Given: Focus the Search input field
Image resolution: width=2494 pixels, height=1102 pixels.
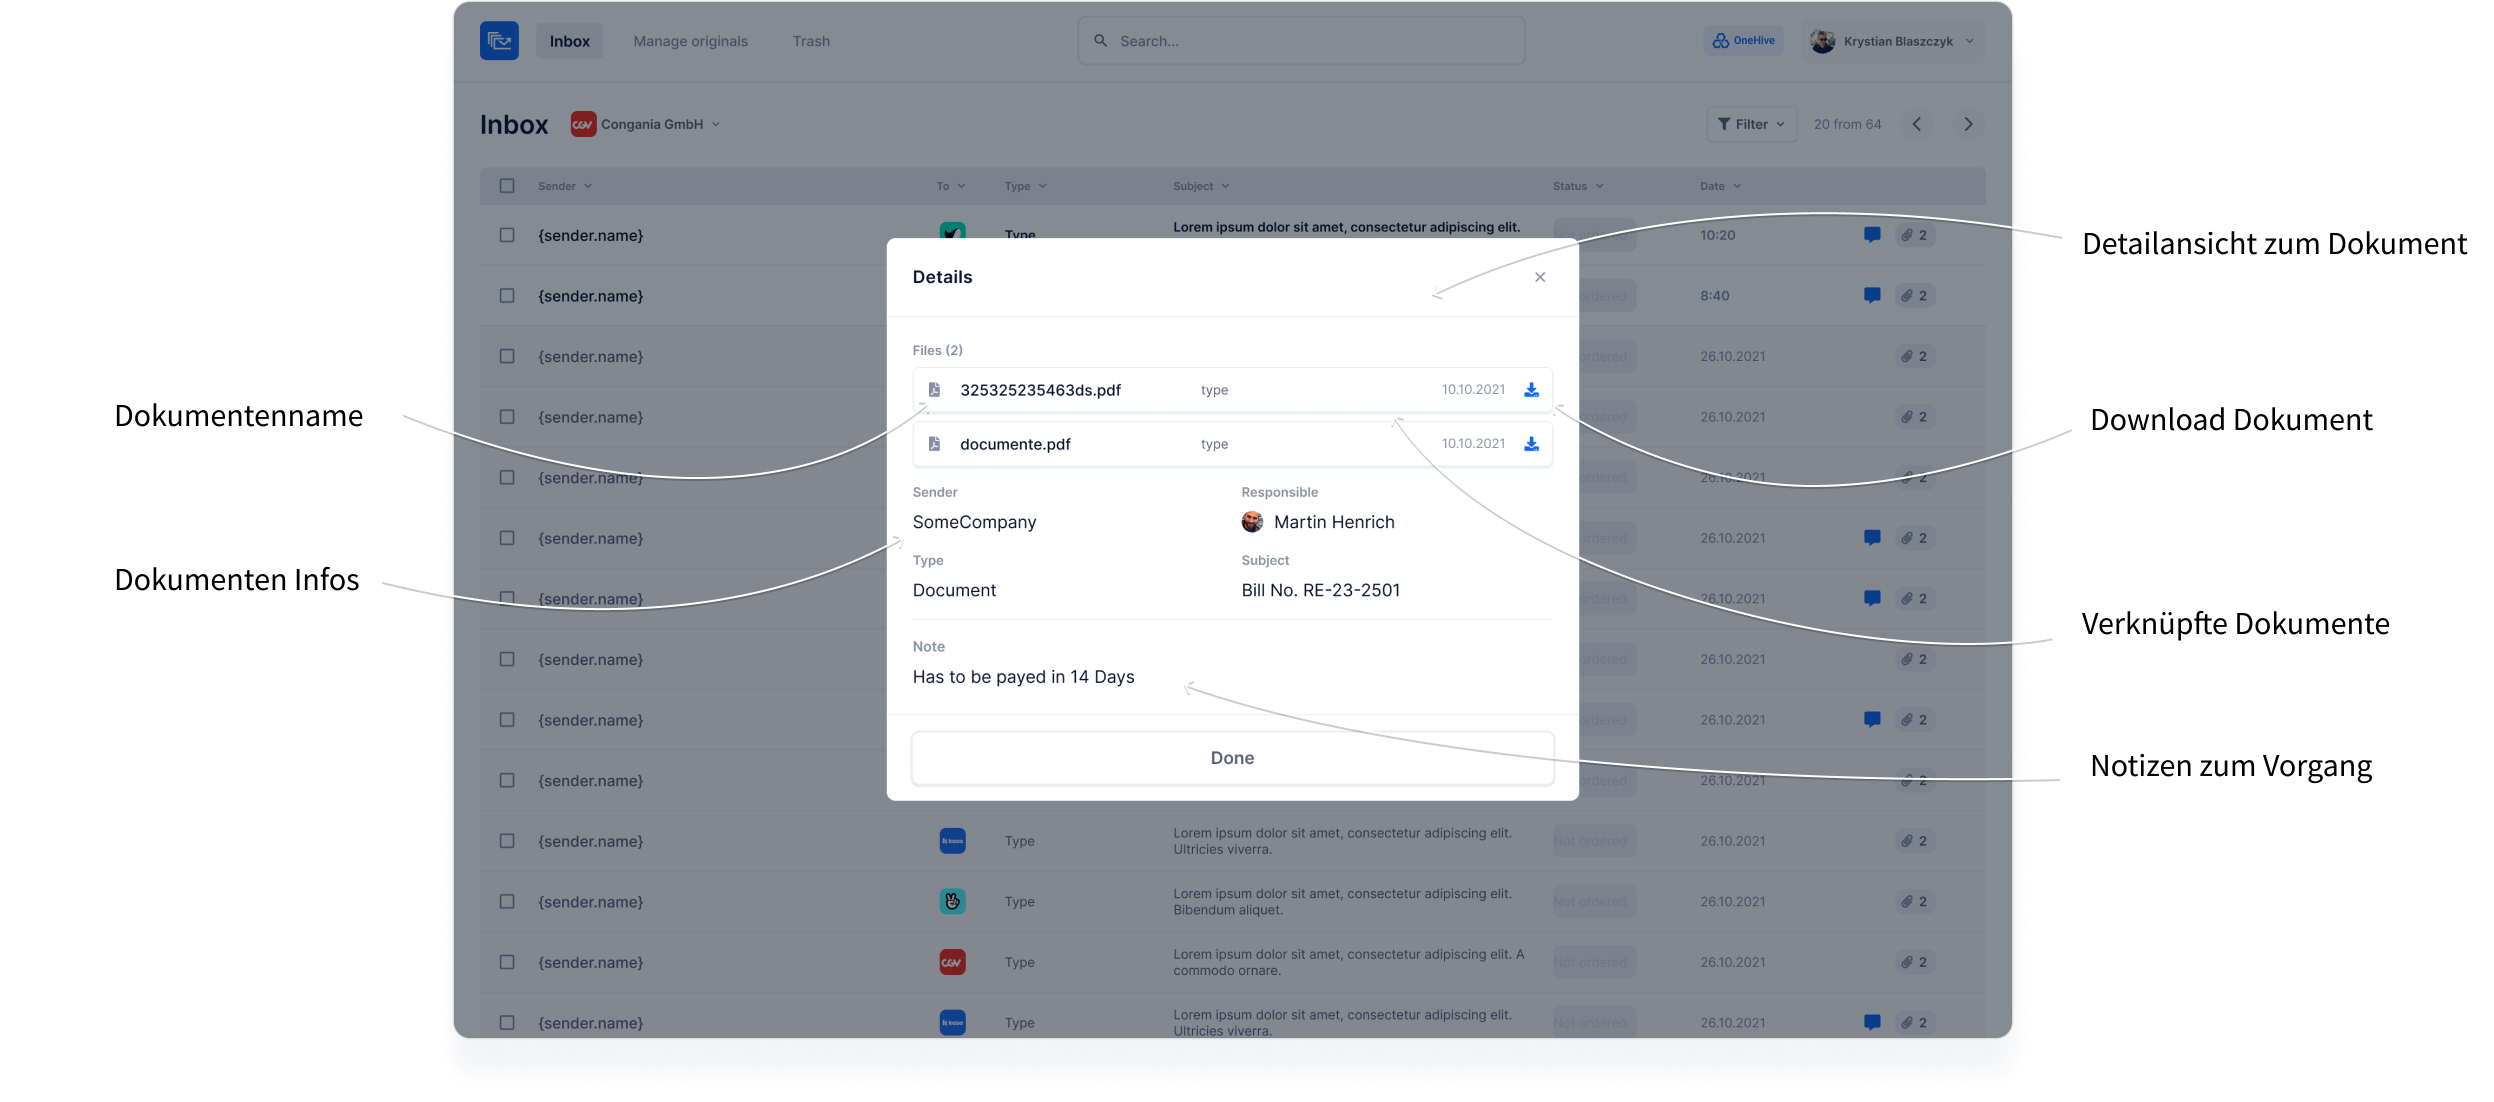Looking at the screenshot, I should coord(1300,41).
